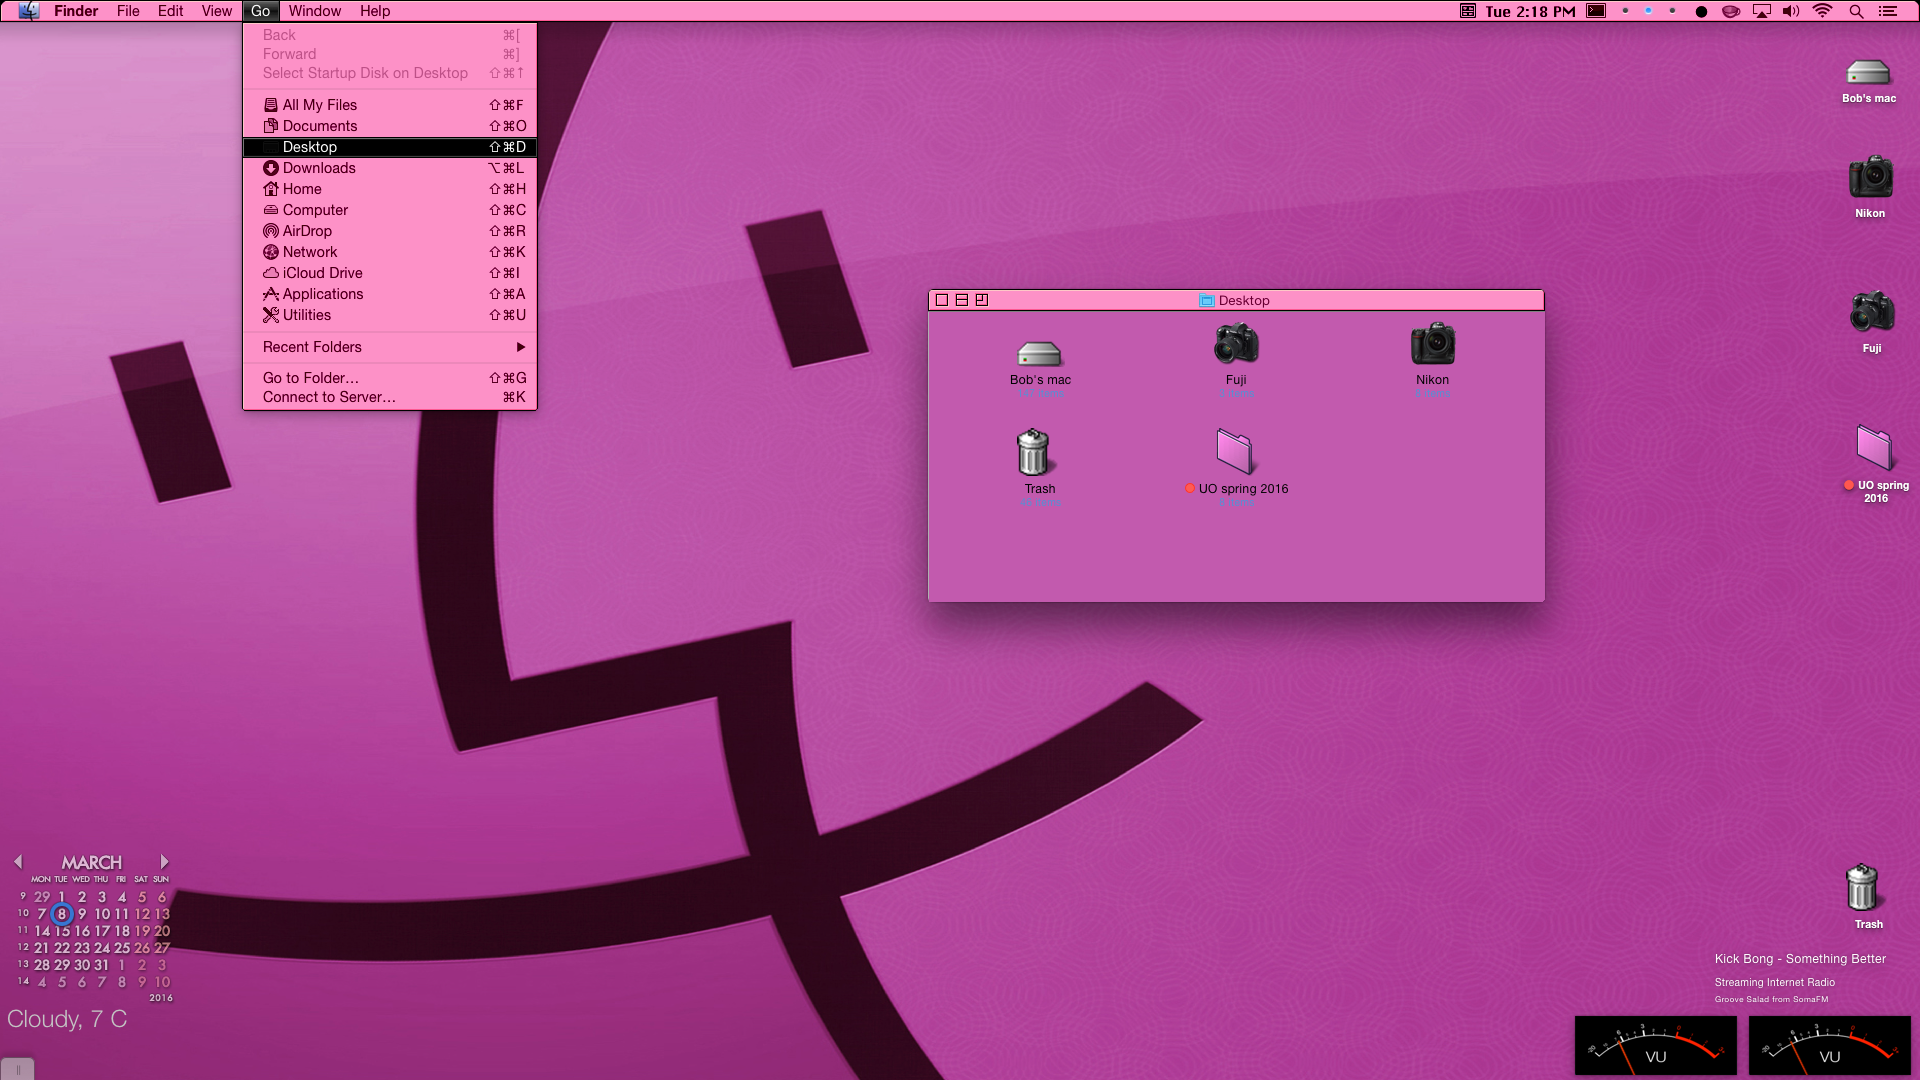Open the volume speaker icon in menu bar

(x=1791, y=11)
